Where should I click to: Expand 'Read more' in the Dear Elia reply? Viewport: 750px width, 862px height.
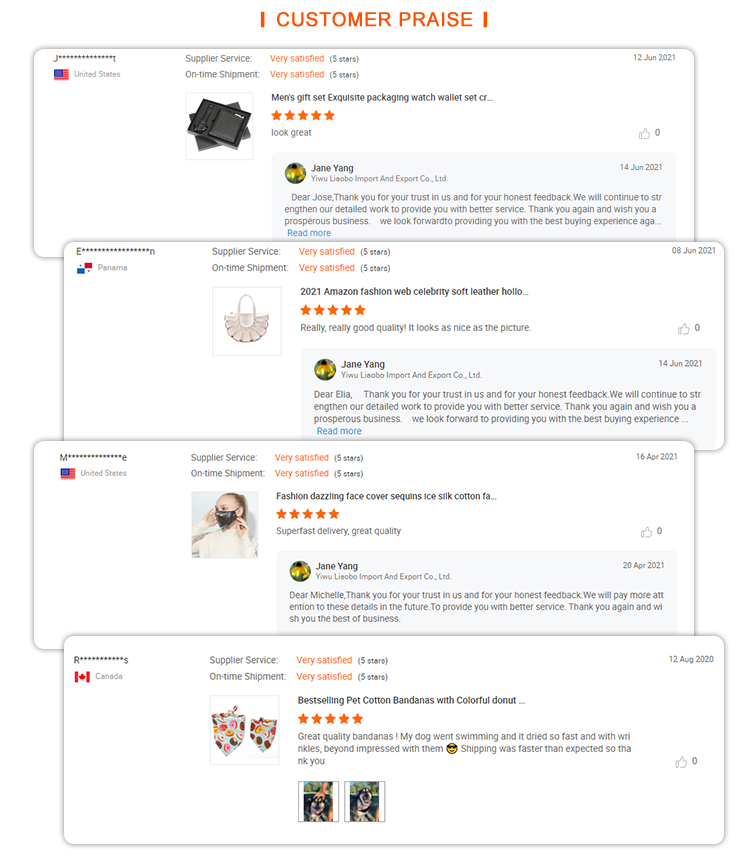pyautogui.click(x=339, y=431)
